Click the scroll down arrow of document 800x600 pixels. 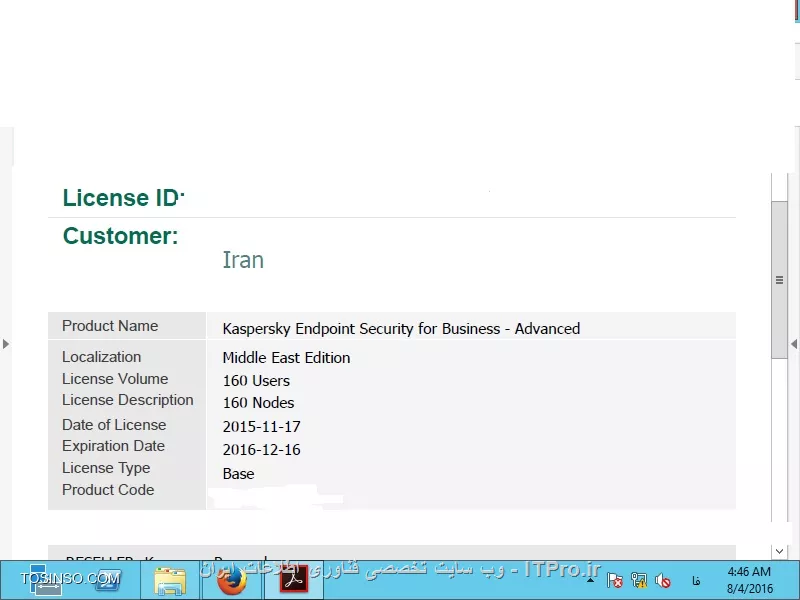[779, 551]
